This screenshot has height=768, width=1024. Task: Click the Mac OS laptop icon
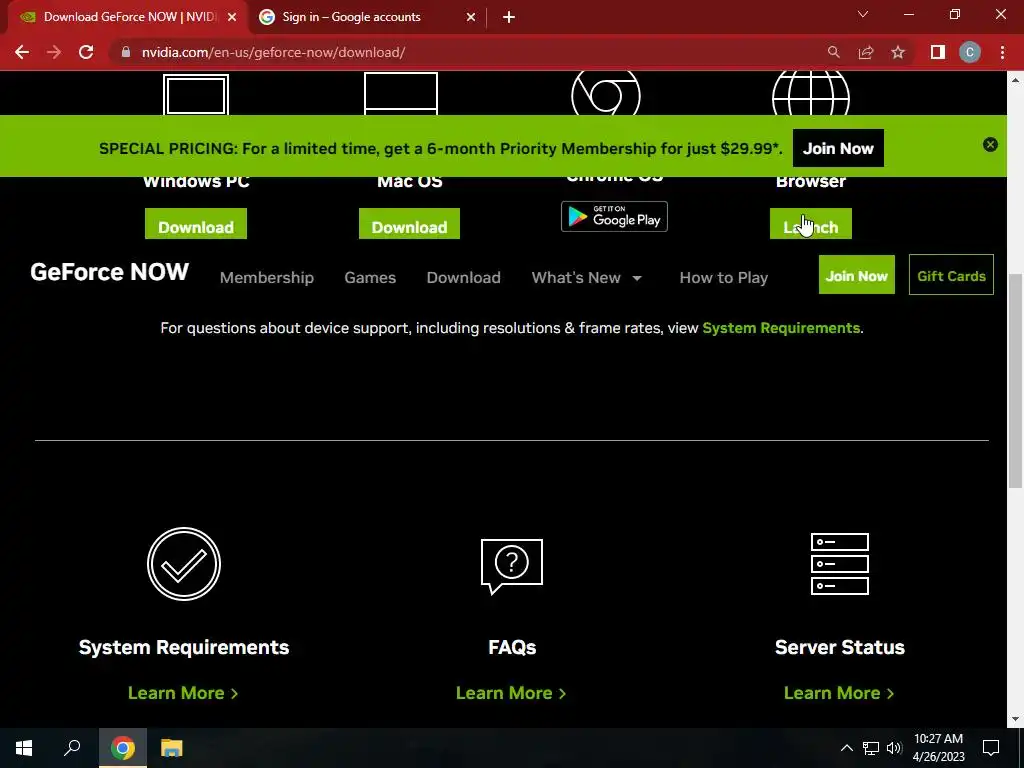pos(400,93)
